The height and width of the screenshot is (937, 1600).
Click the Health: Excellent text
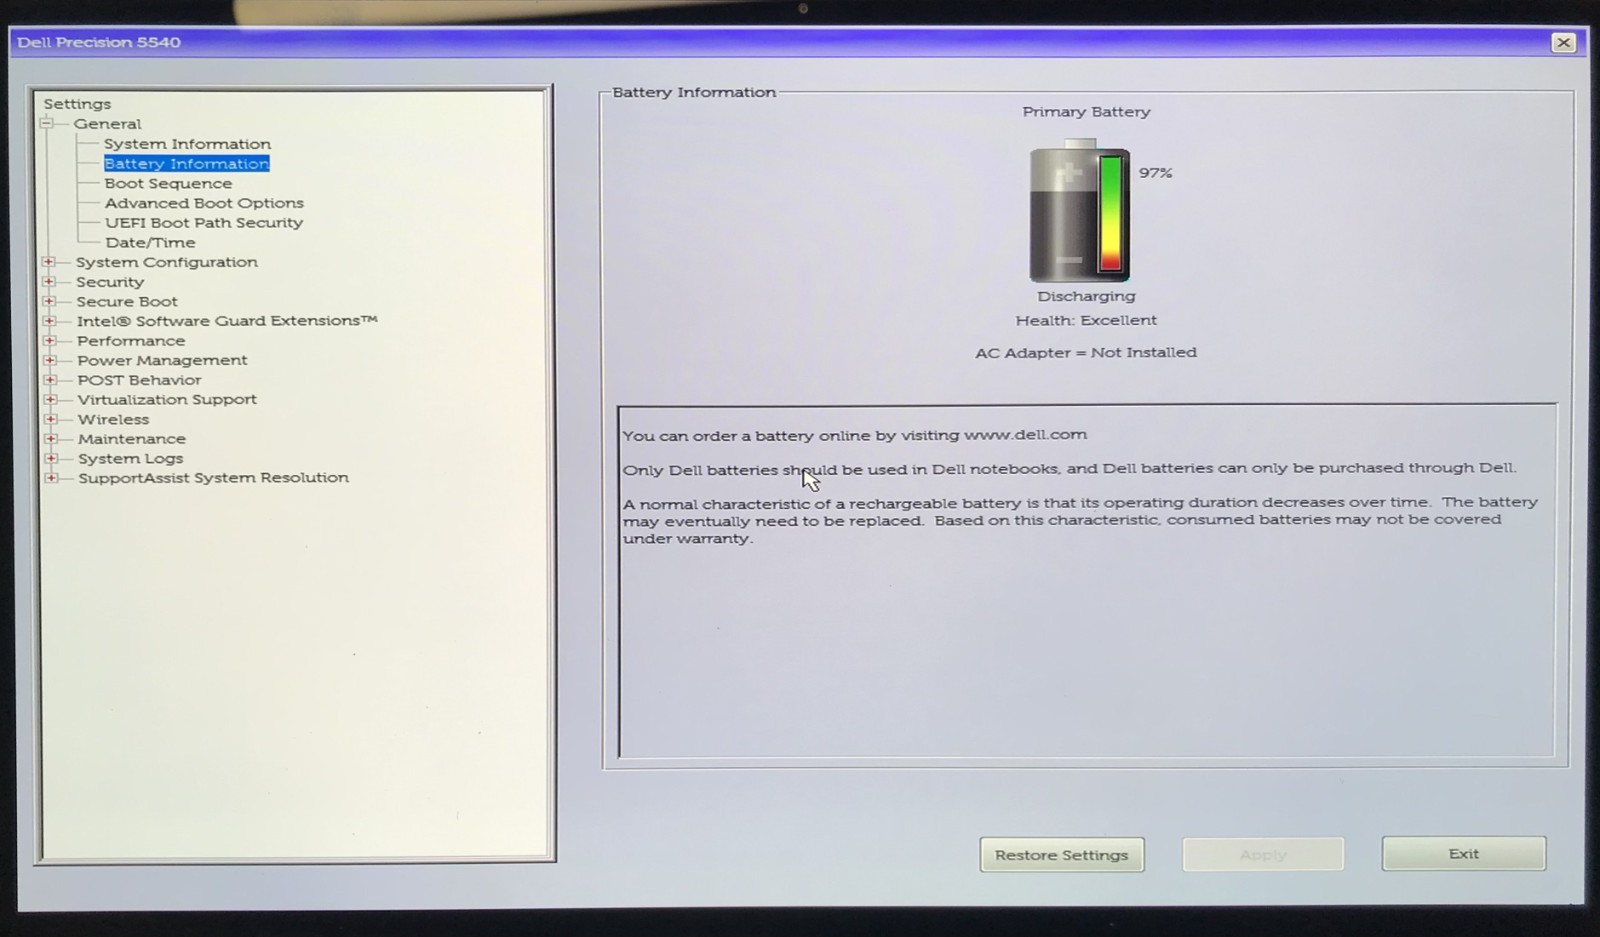click(x=1086, y=320)
